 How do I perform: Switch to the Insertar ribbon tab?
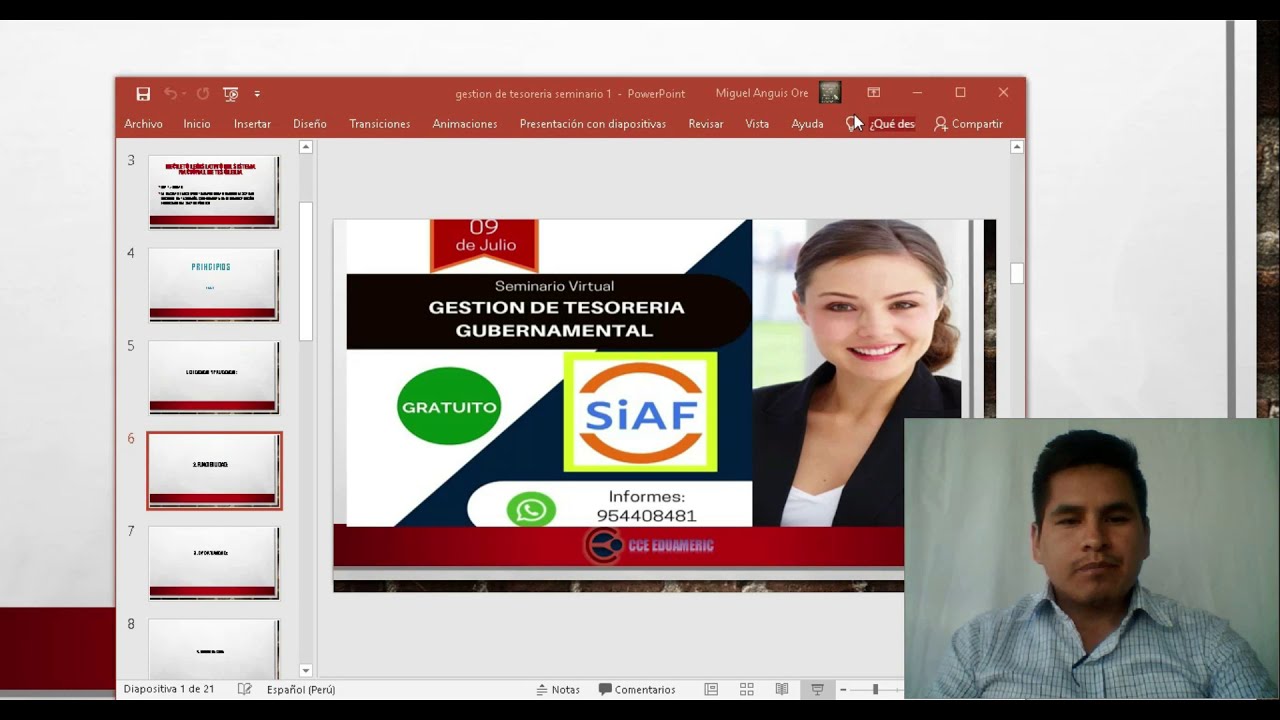coord(252,124)
